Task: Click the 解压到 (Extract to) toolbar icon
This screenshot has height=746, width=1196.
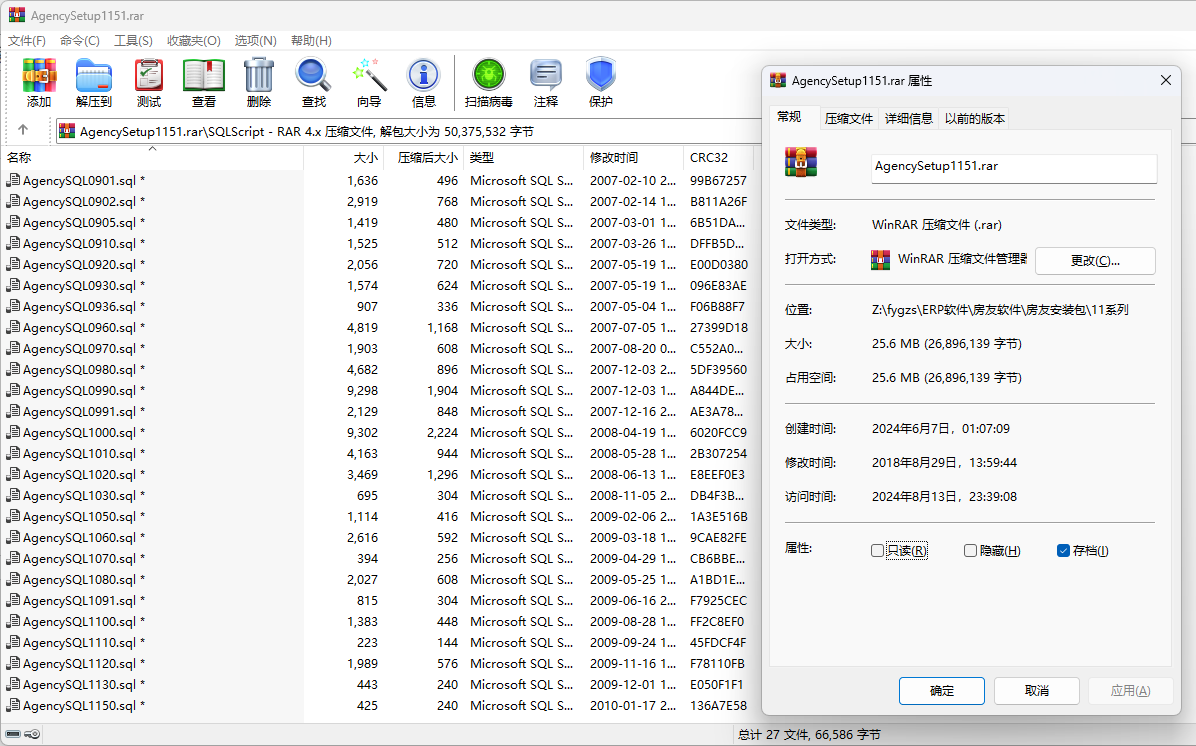Action: tap(94, 76)
